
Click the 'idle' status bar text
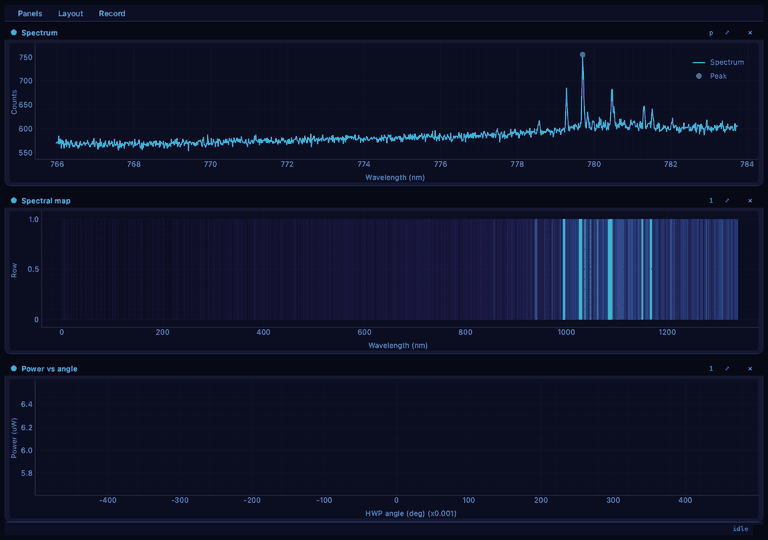tap(741, 528)
